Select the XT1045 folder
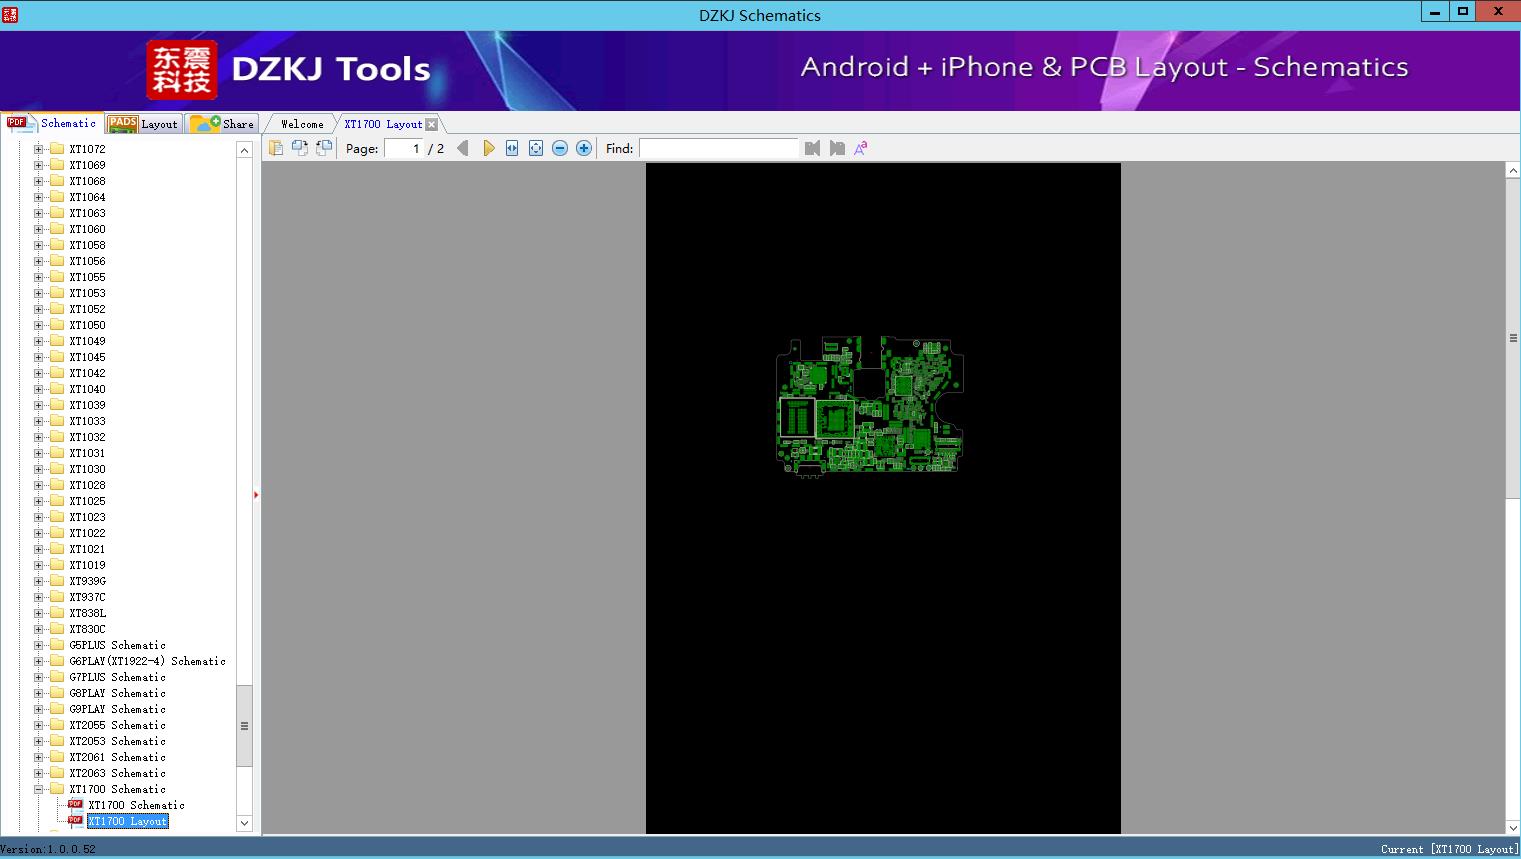 click(x=87, y=357)
